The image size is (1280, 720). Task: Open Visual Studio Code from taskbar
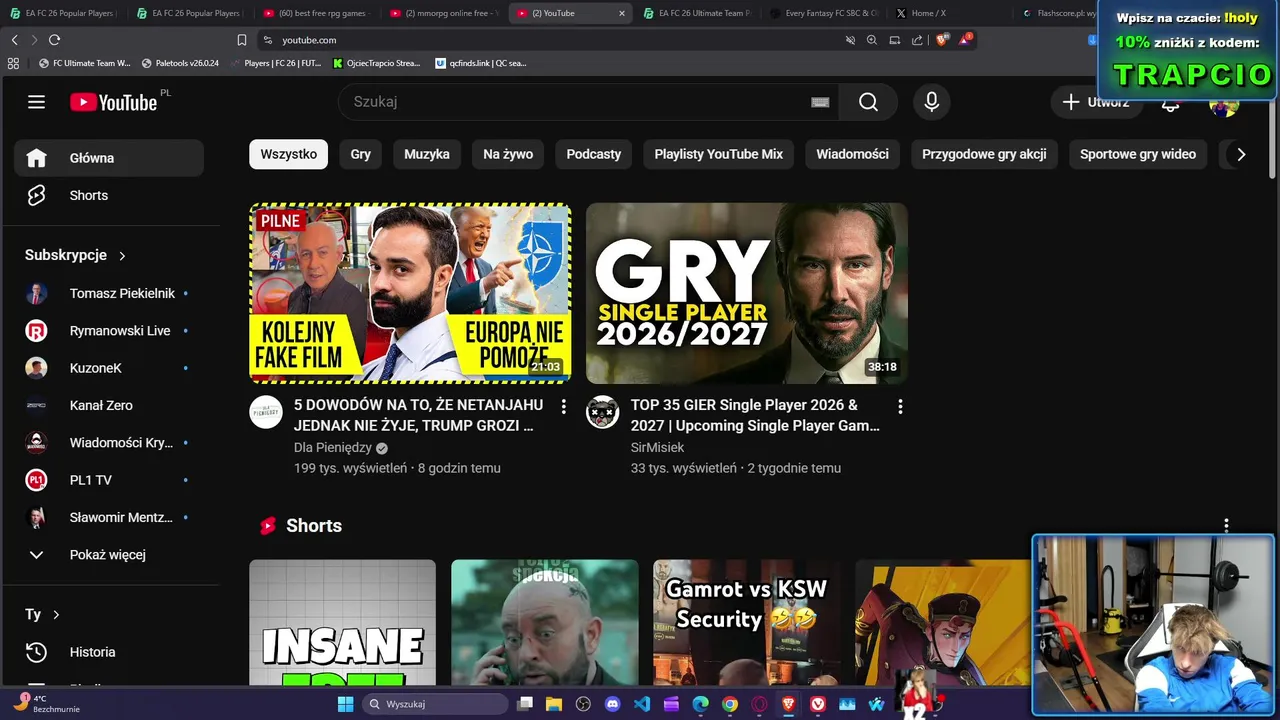(x=642, y=704)
